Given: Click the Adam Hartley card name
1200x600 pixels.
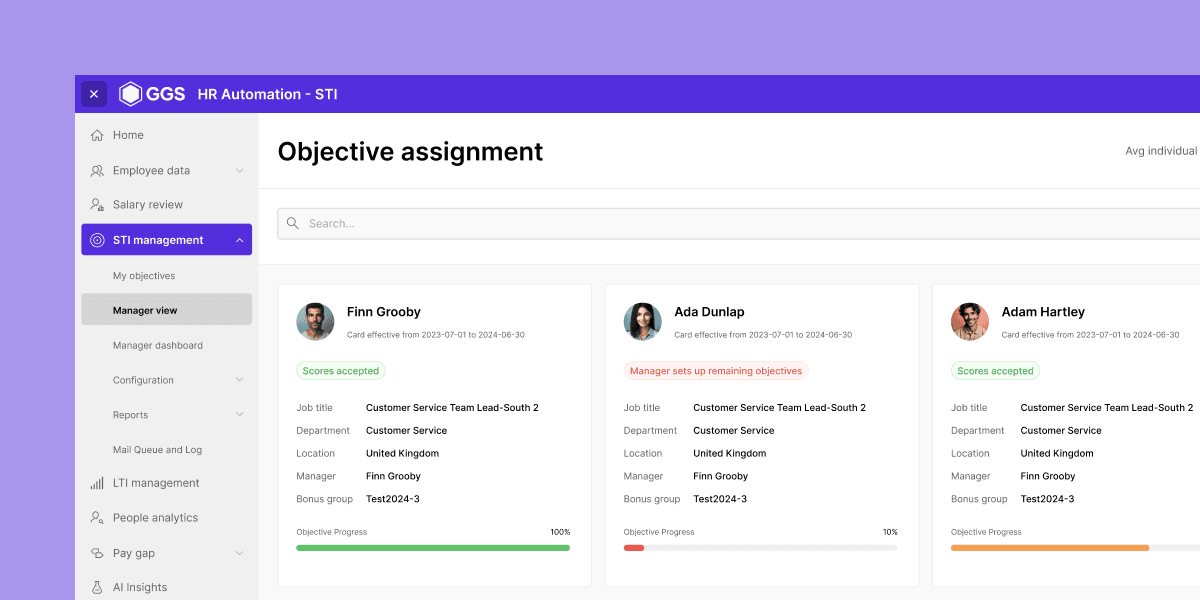Looking at the screenshot, I should [1043, 312].
